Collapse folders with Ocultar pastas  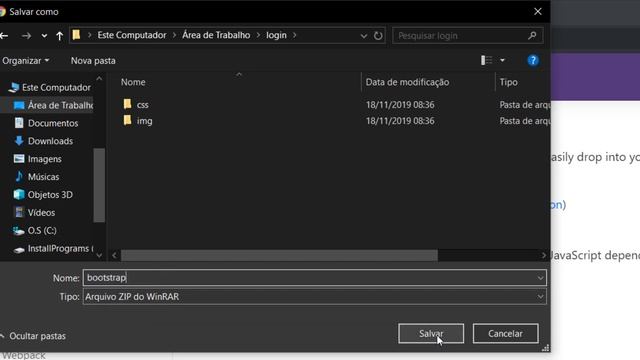(33, 336)
